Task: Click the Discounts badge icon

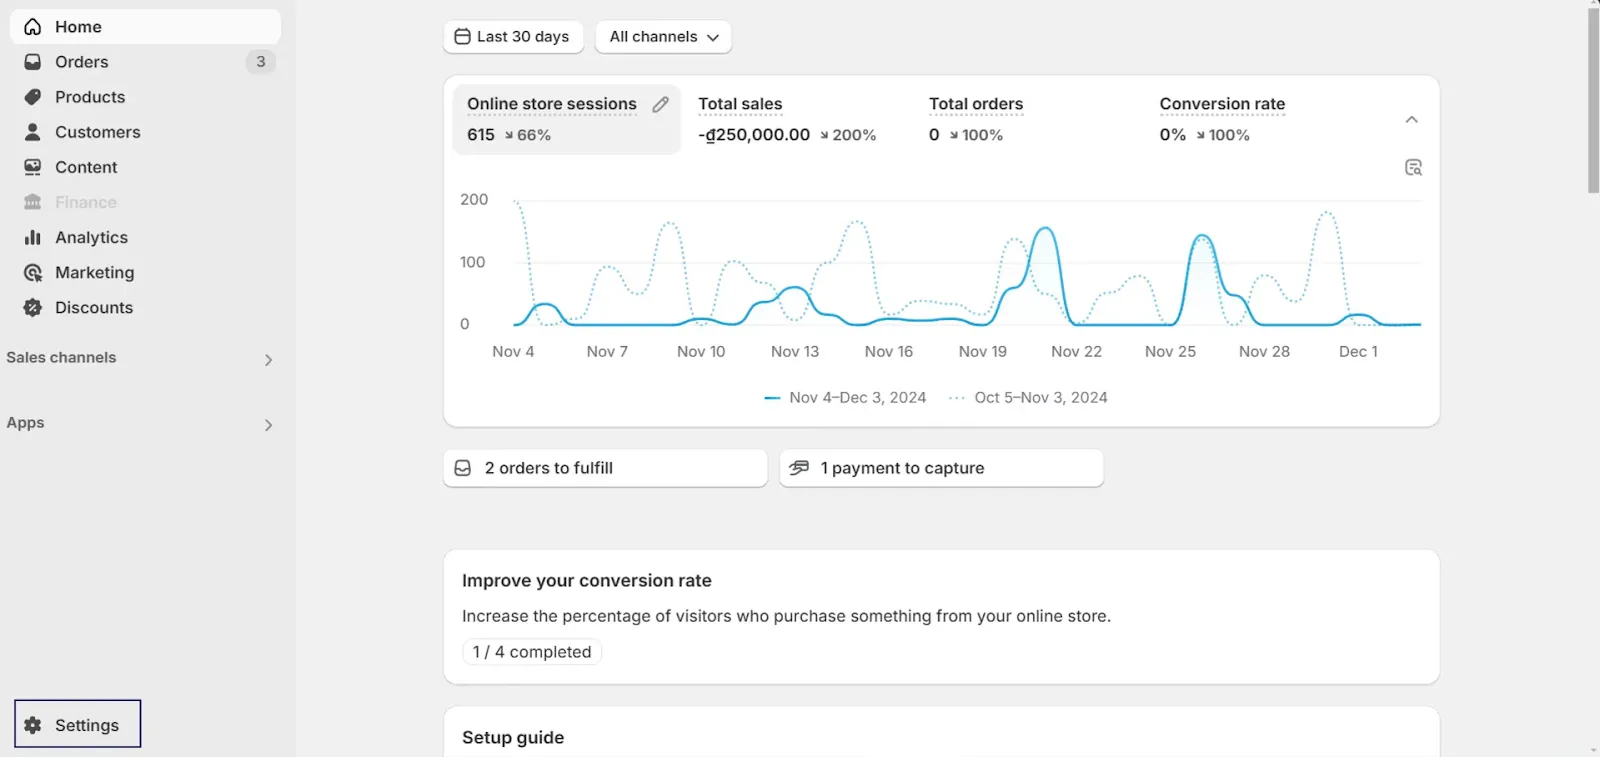Action: tap(33, 307)
